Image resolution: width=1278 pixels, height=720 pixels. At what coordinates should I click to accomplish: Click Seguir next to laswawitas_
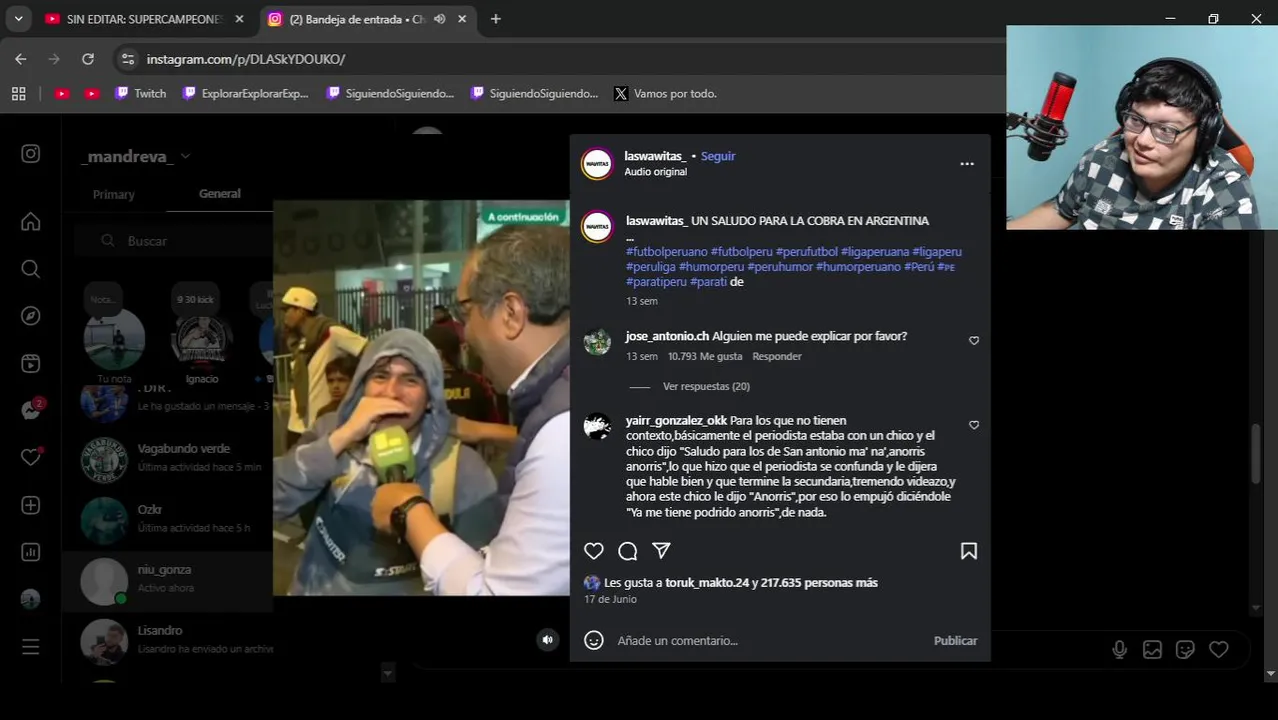(718, 156)
